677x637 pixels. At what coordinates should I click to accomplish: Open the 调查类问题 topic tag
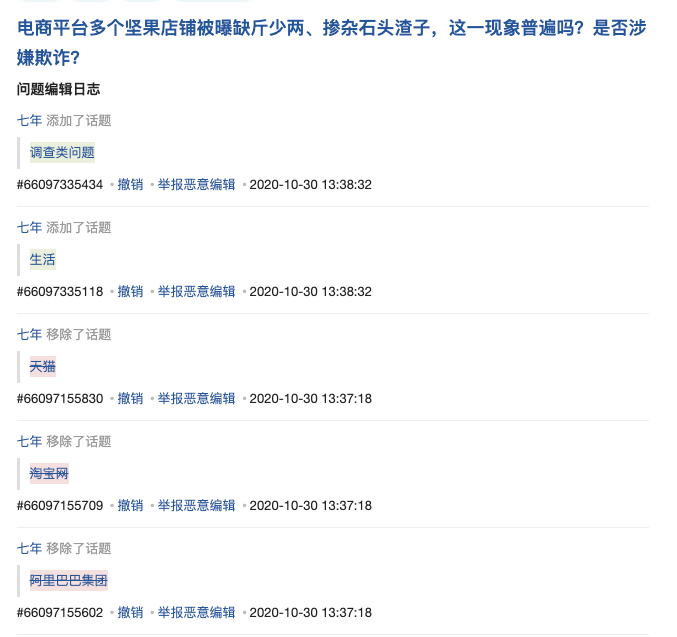point(62,152)
